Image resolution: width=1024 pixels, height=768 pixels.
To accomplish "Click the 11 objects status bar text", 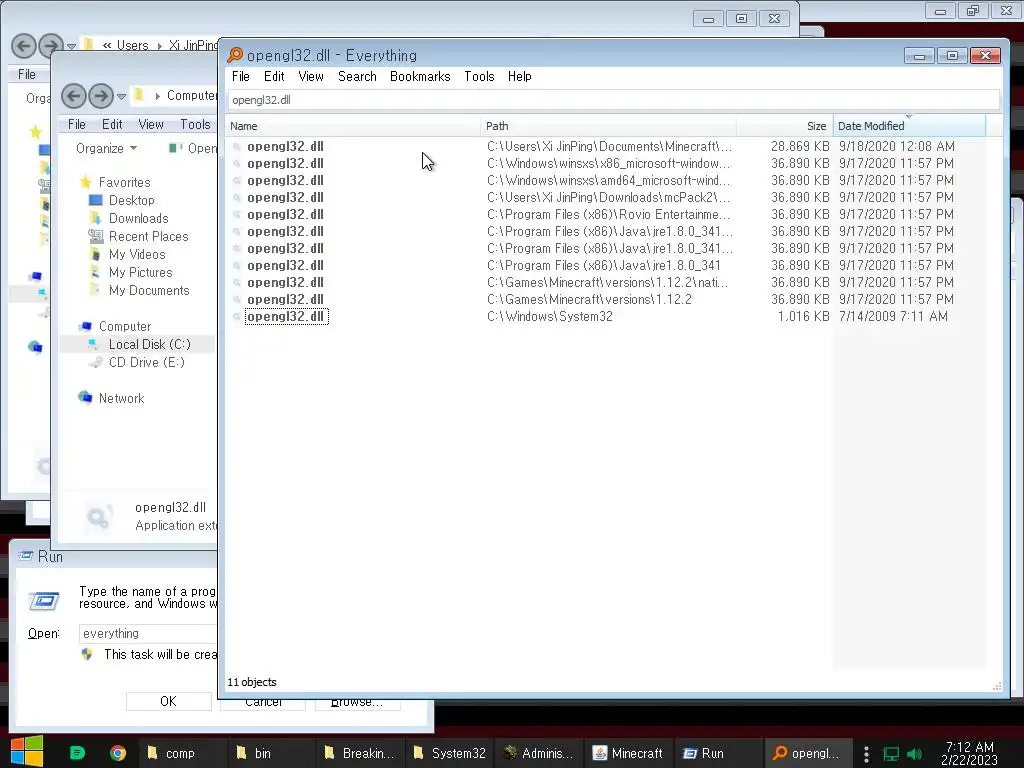I will [x=251, y=682].
